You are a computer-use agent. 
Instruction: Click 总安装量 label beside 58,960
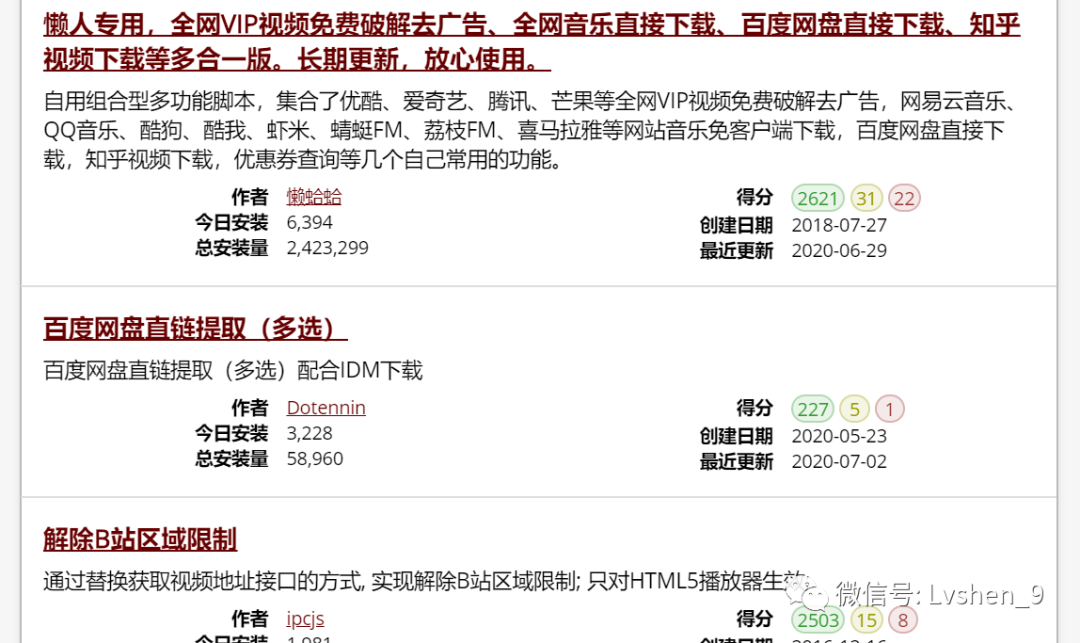(x=231, y=458)
